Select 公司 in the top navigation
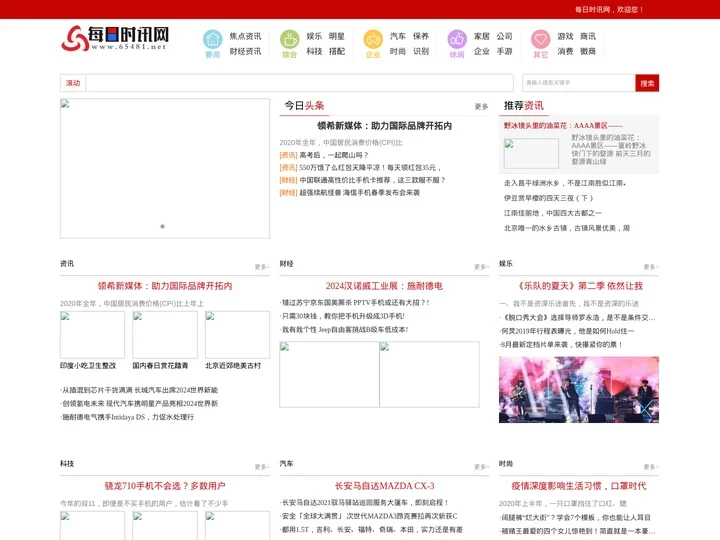This screenshot has height=540, width=720. tap(504, 36)
